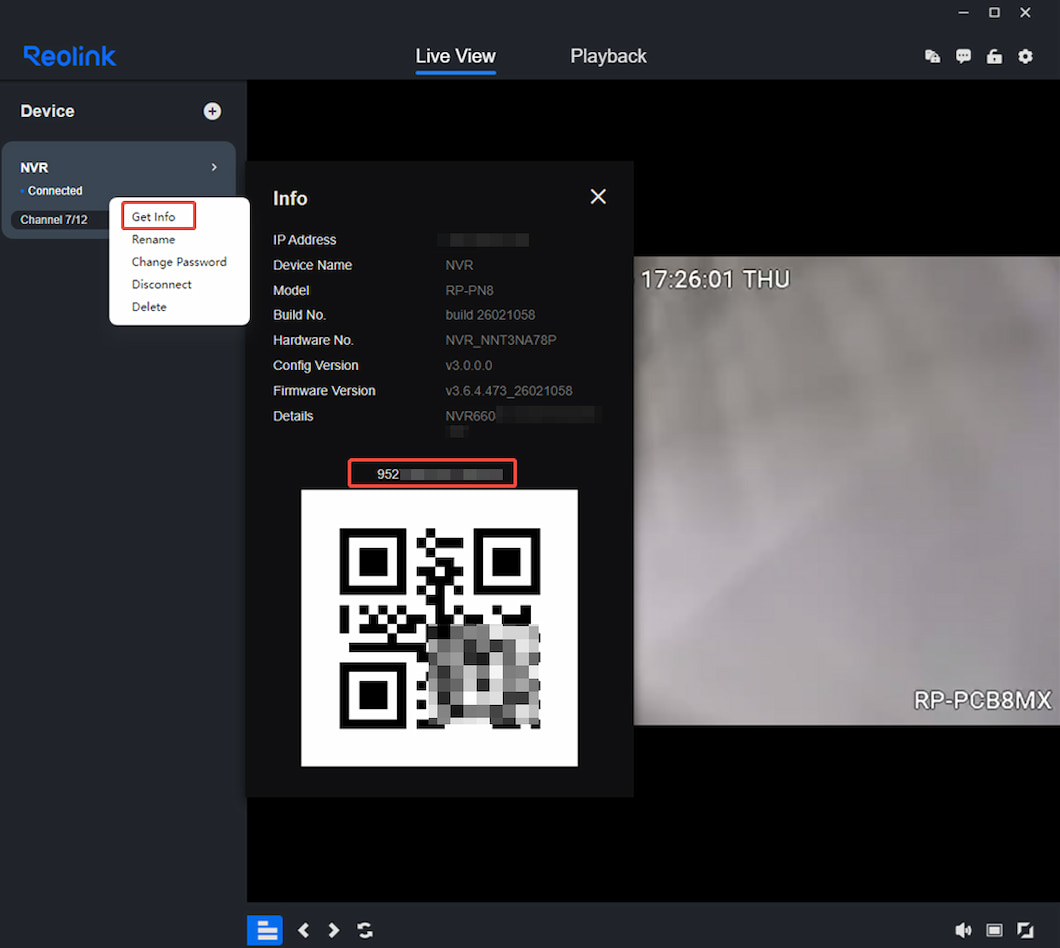Click the unlock padlock icon
This screenshot has height=948, width=1060.
[994, 56]
